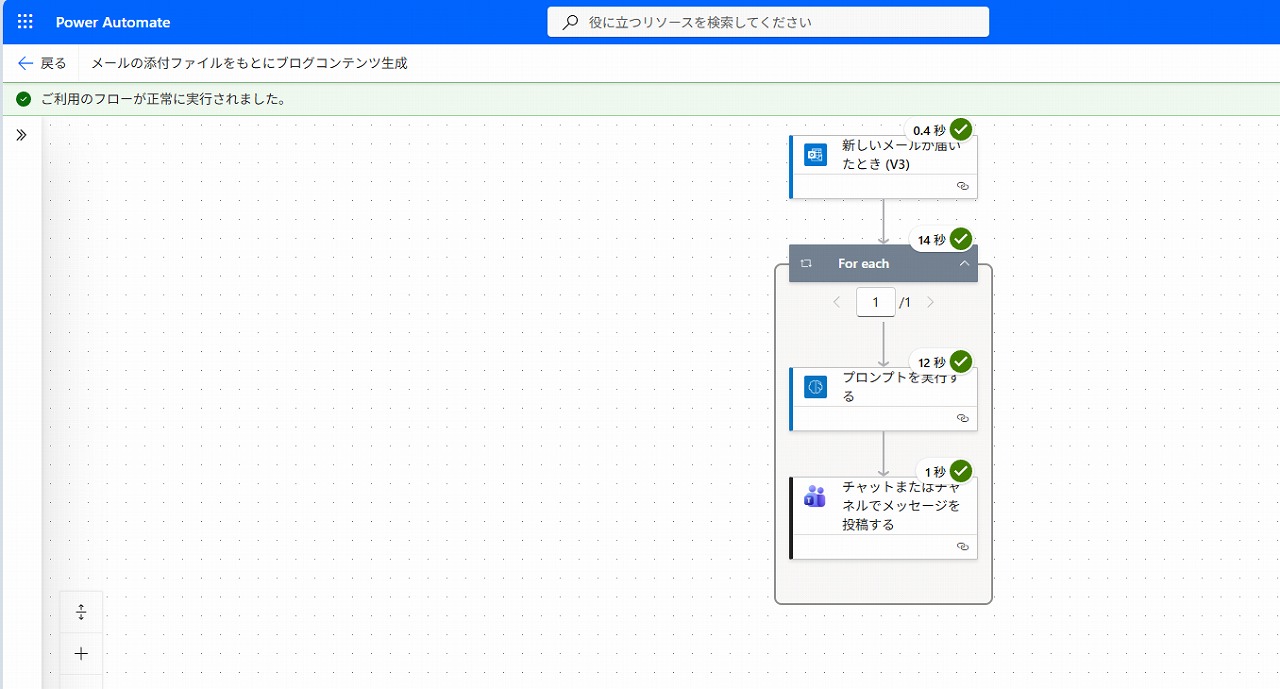The height and width of the screenshot is (689, 1280).
Task: Click the iteration number input field
Action: 875,302
